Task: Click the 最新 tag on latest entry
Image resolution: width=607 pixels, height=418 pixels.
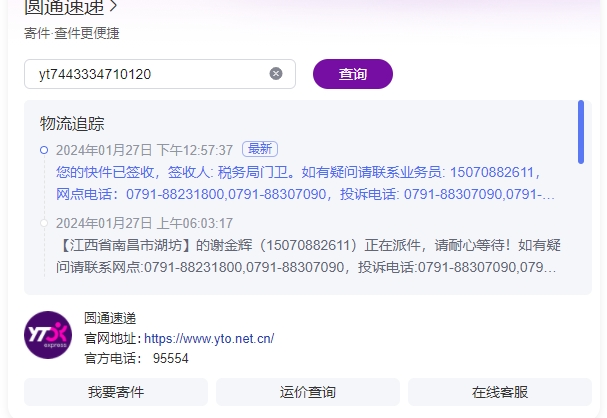Action: 260,149
